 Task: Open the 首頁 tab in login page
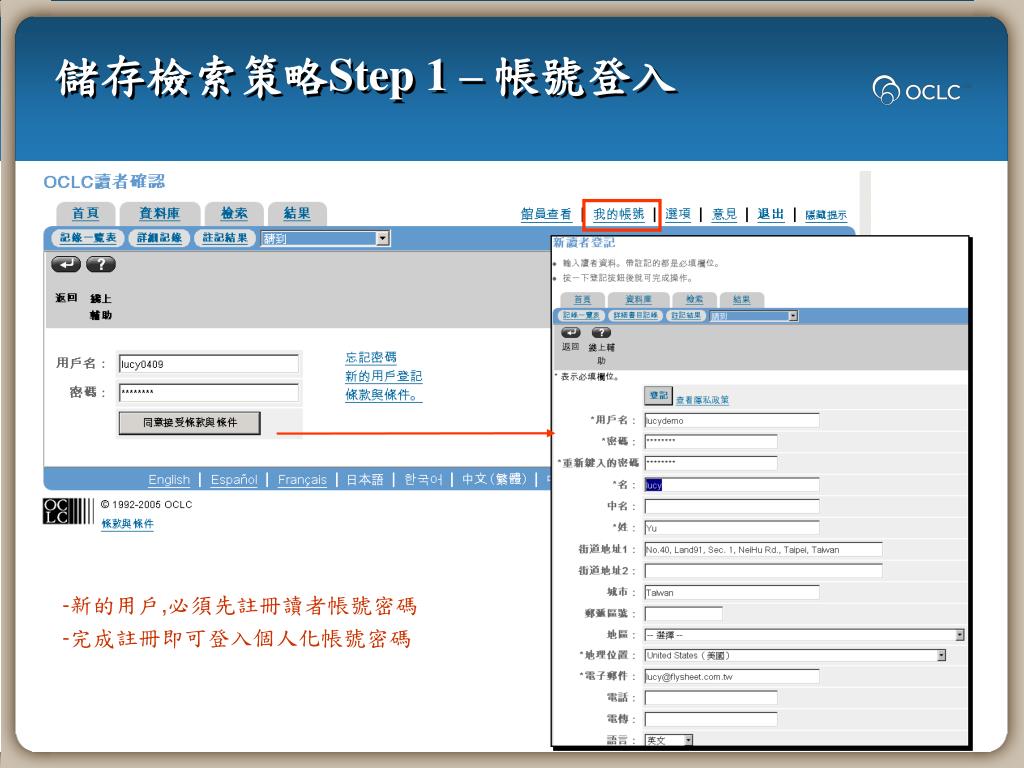[86, 214]
